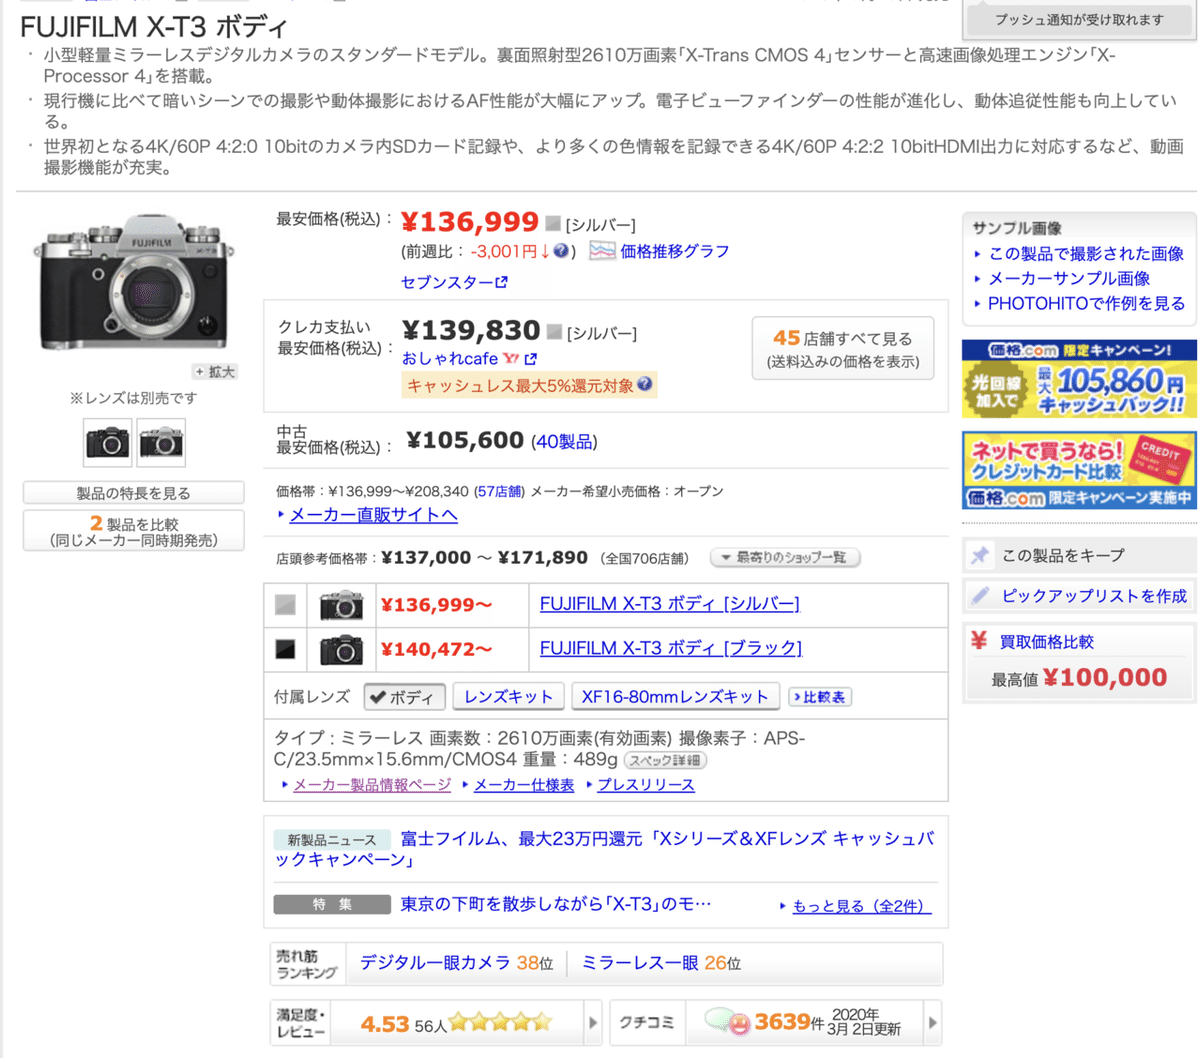
Task: Click the help icon beside -3,001円
Action: [561, 251]
